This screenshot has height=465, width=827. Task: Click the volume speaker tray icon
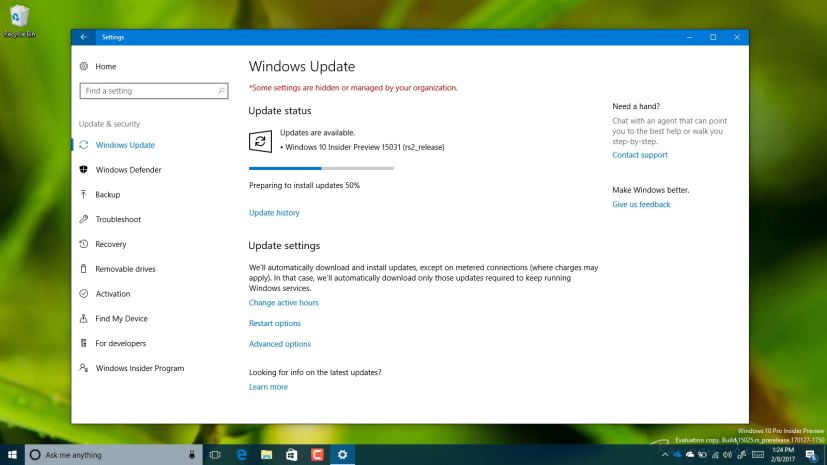tap(728, 454)
